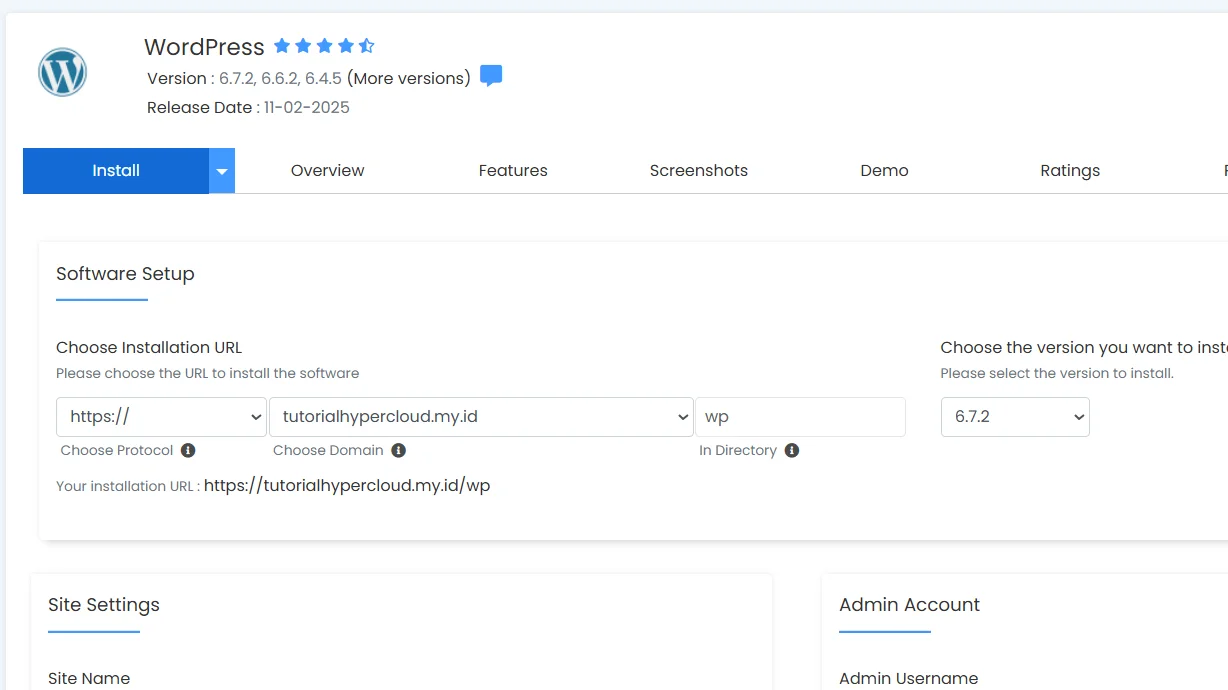
Task: Open the Ratings tab
Action: point(1070,171)
